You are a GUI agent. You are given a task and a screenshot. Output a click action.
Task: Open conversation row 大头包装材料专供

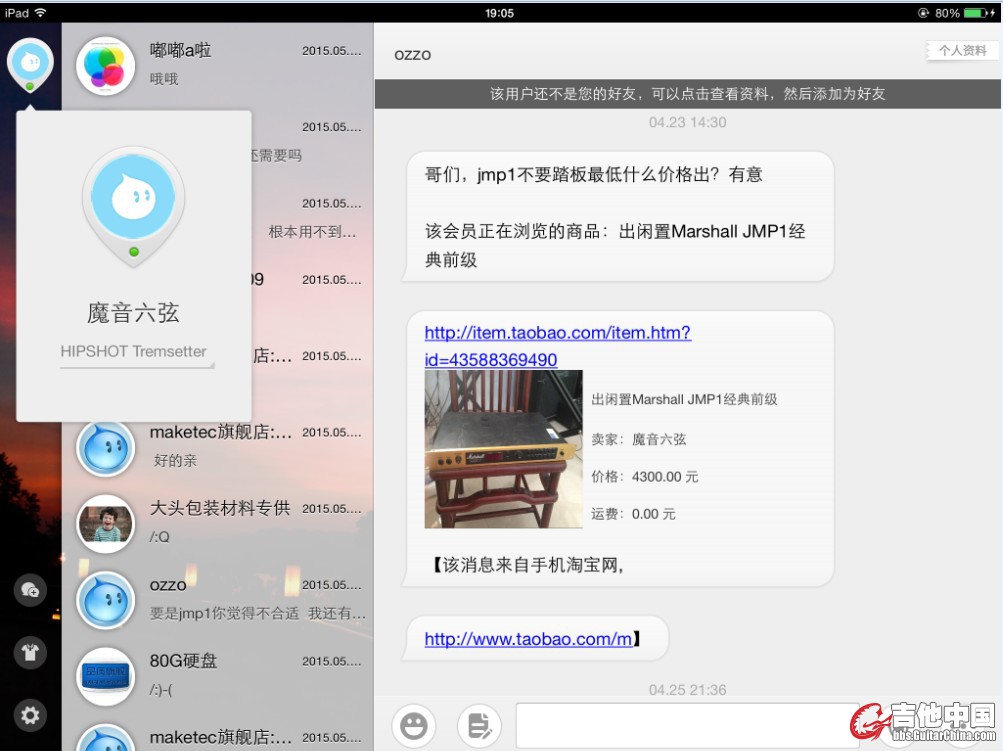pyautogui.click(x=217, y=524)
